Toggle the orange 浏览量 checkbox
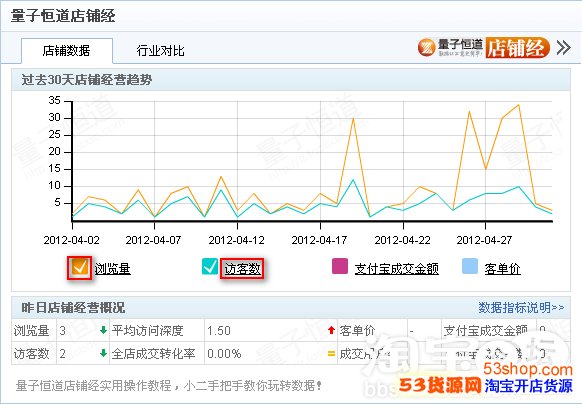582x404 pixels. pos(80,268)
